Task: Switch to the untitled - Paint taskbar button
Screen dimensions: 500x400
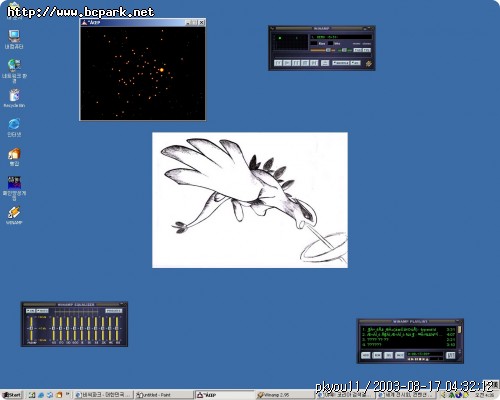Action: click(x=164, y=395)
